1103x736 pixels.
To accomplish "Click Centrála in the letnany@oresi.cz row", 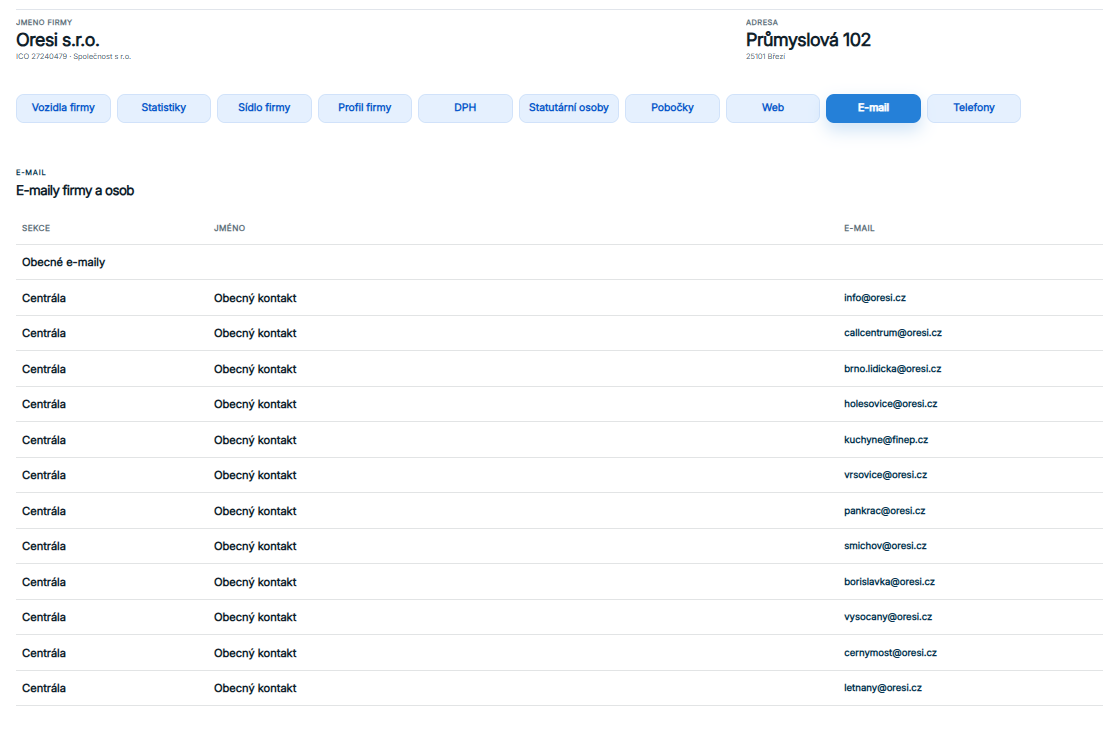I will pos(44,688).
